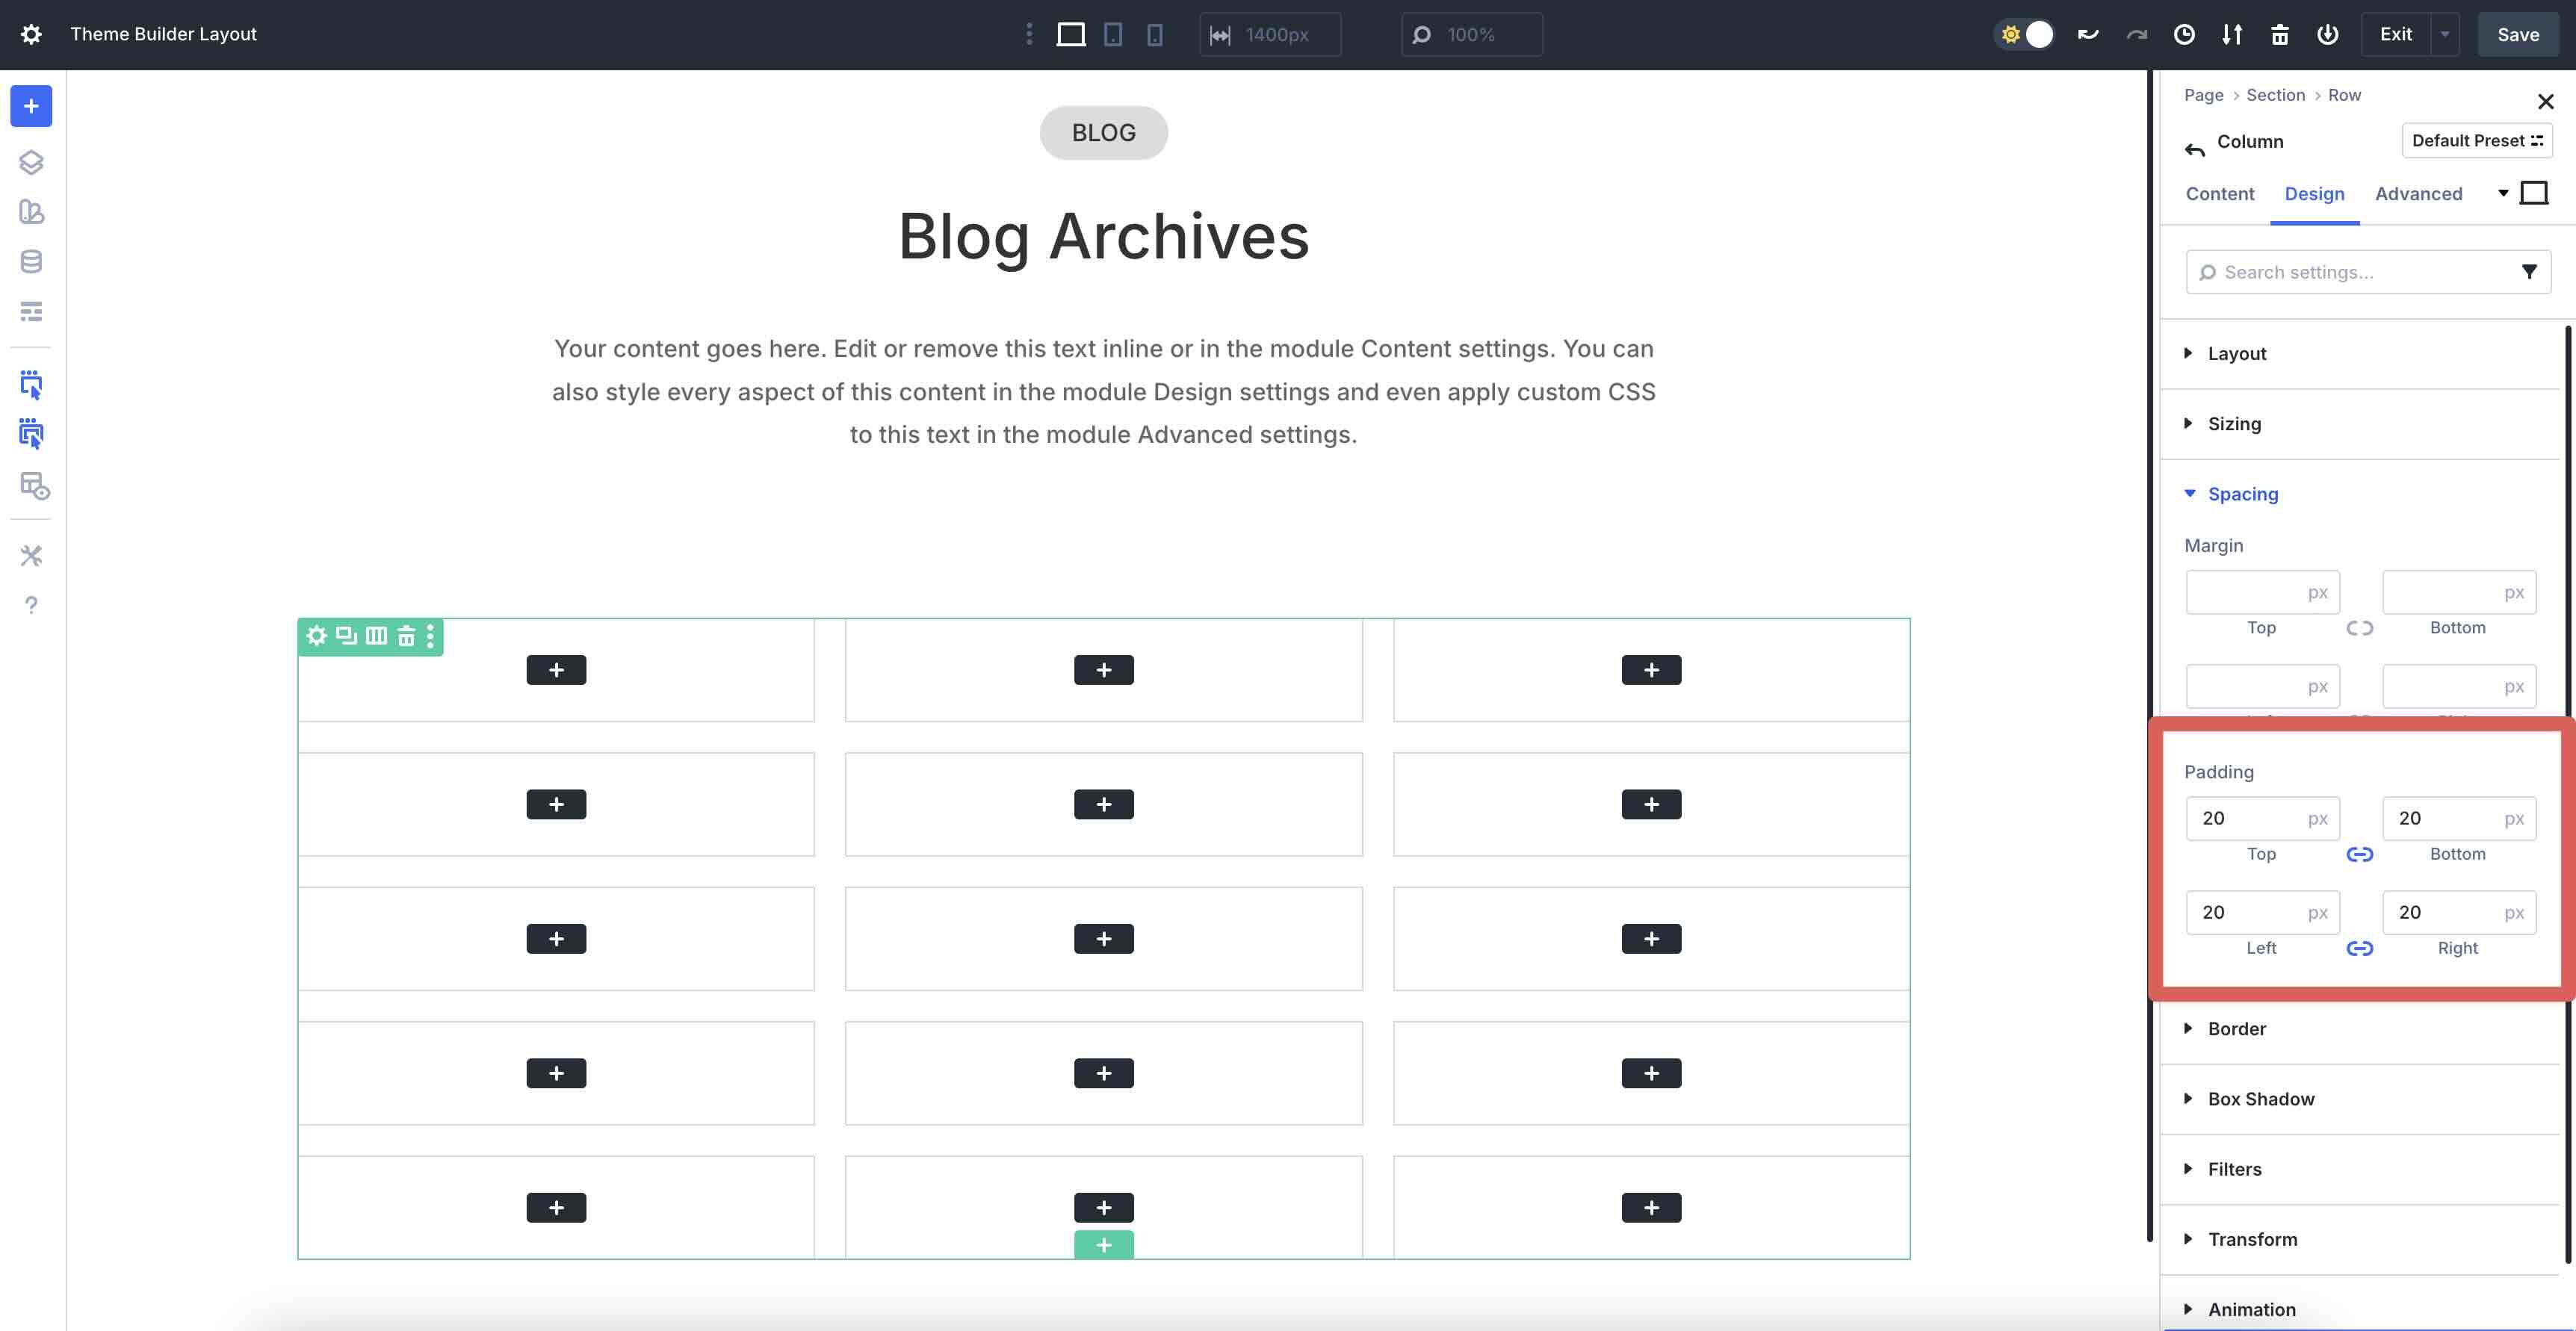Select the layers panel icon in left sidebar
Viewport: 2576px width, 1331px height.
tap(31, 162)
